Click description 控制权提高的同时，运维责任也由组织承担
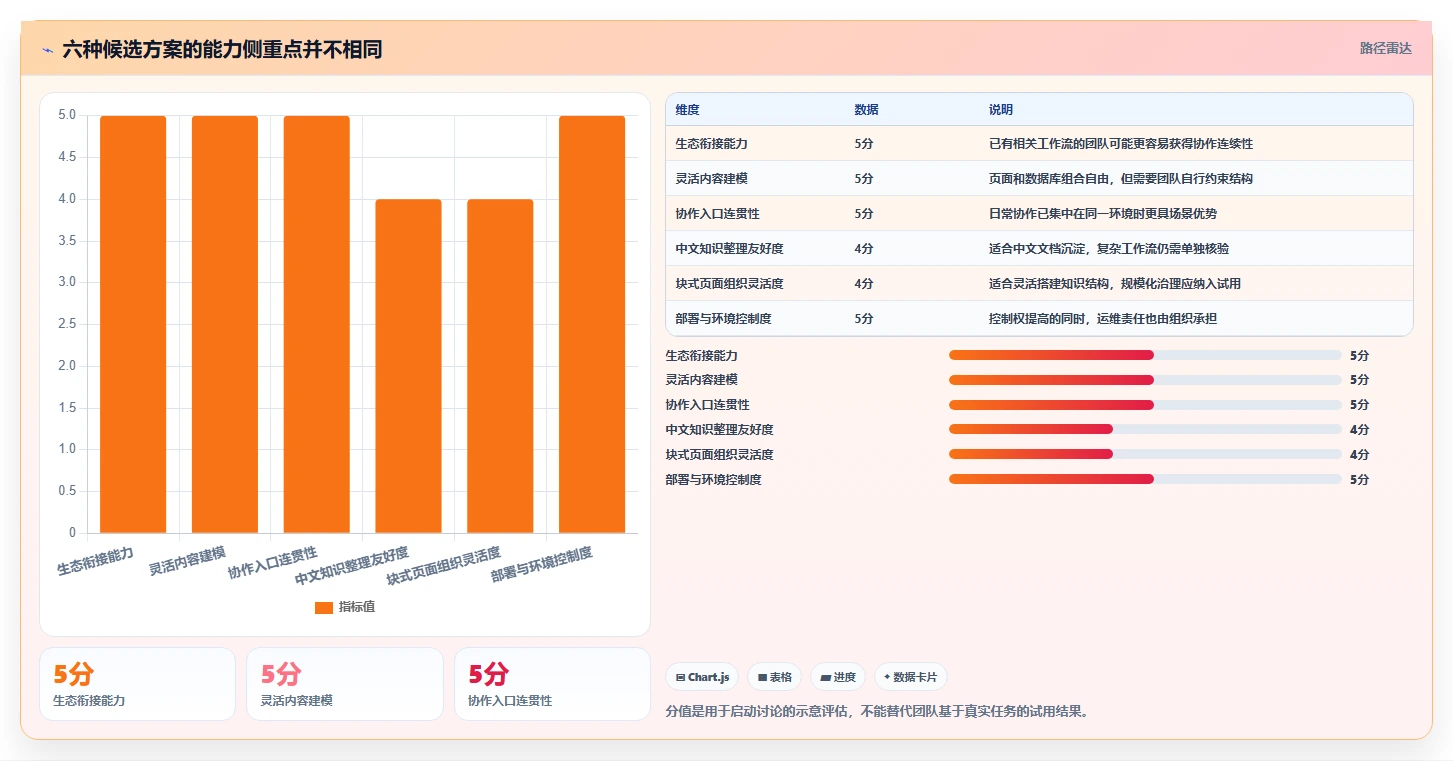This screenshot has width=1453, height=761. click(x=1103, y=319)
